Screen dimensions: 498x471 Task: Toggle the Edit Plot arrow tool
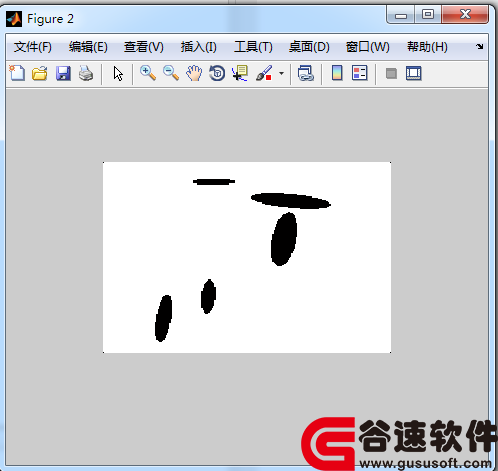click(x=118, y=73)
